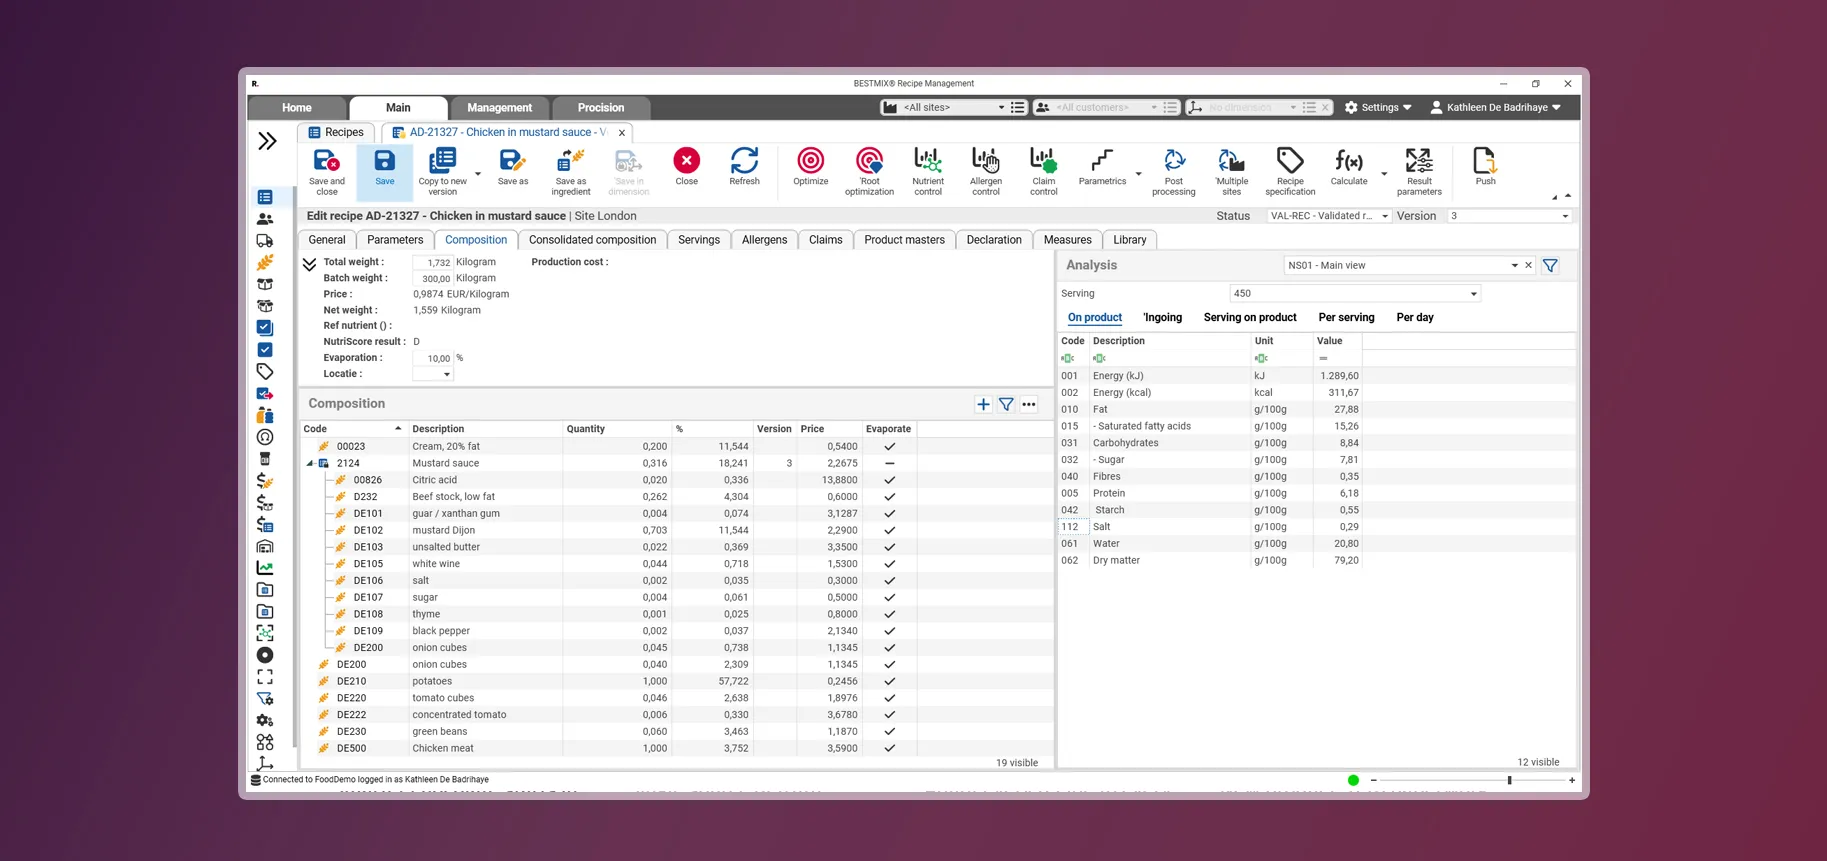Close the recipe using red Close icon
1827x861 pixels.
click(686, 161)
